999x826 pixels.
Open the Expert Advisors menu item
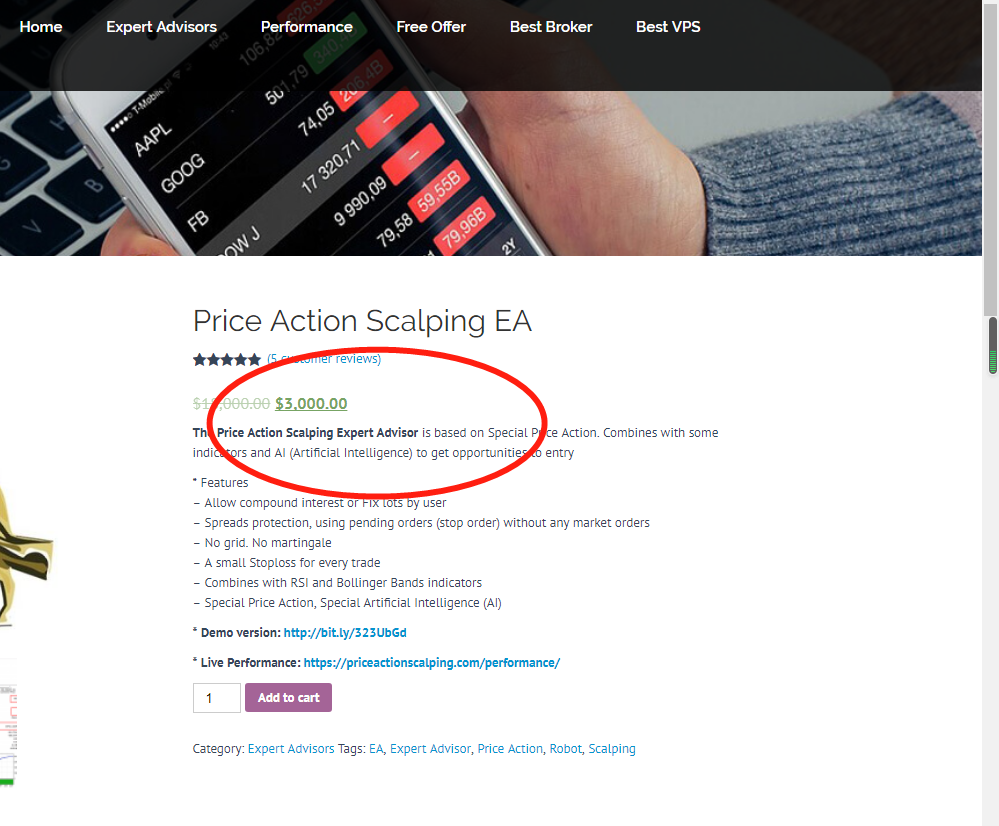click(161, 27)
